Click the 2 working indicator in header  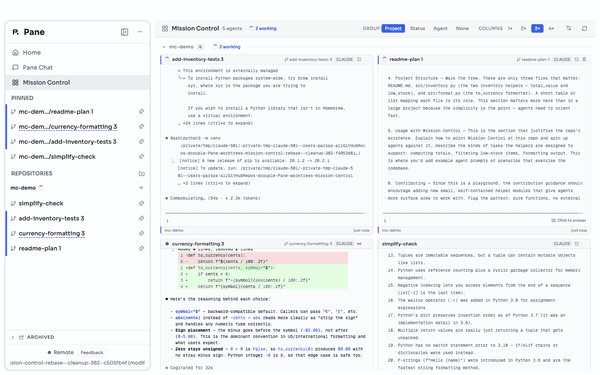[x=263, y=28]
